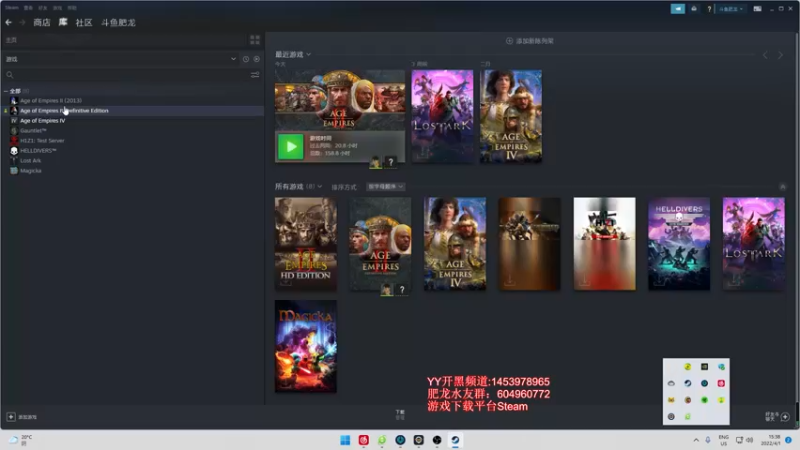Collapse hidden tray icons chevron on taskbar
Image resolution: width=800 pixels, height=450 pixels.
[x=696, y=440]
